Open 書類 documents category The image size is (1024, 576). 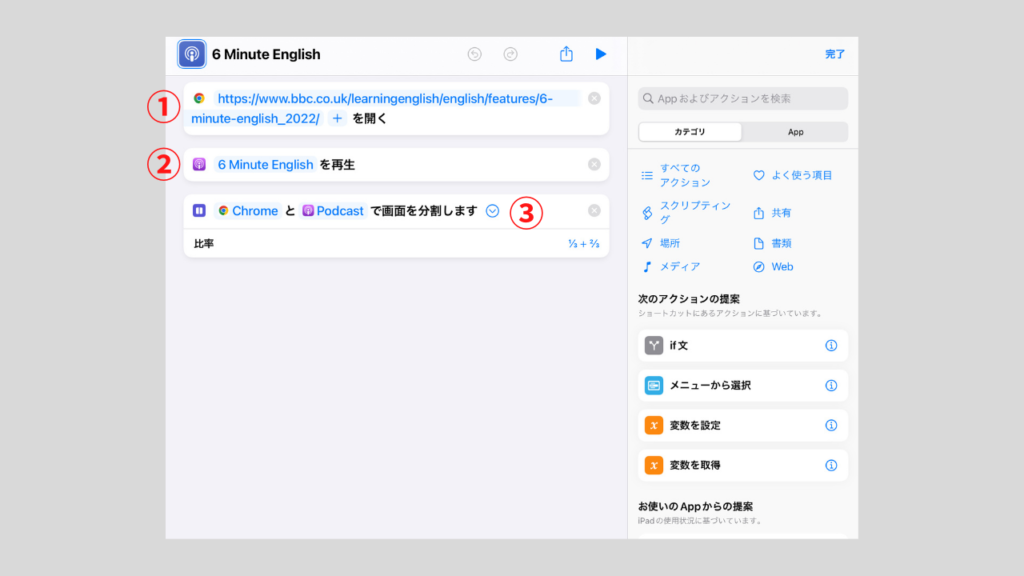[x=772, y=243]
